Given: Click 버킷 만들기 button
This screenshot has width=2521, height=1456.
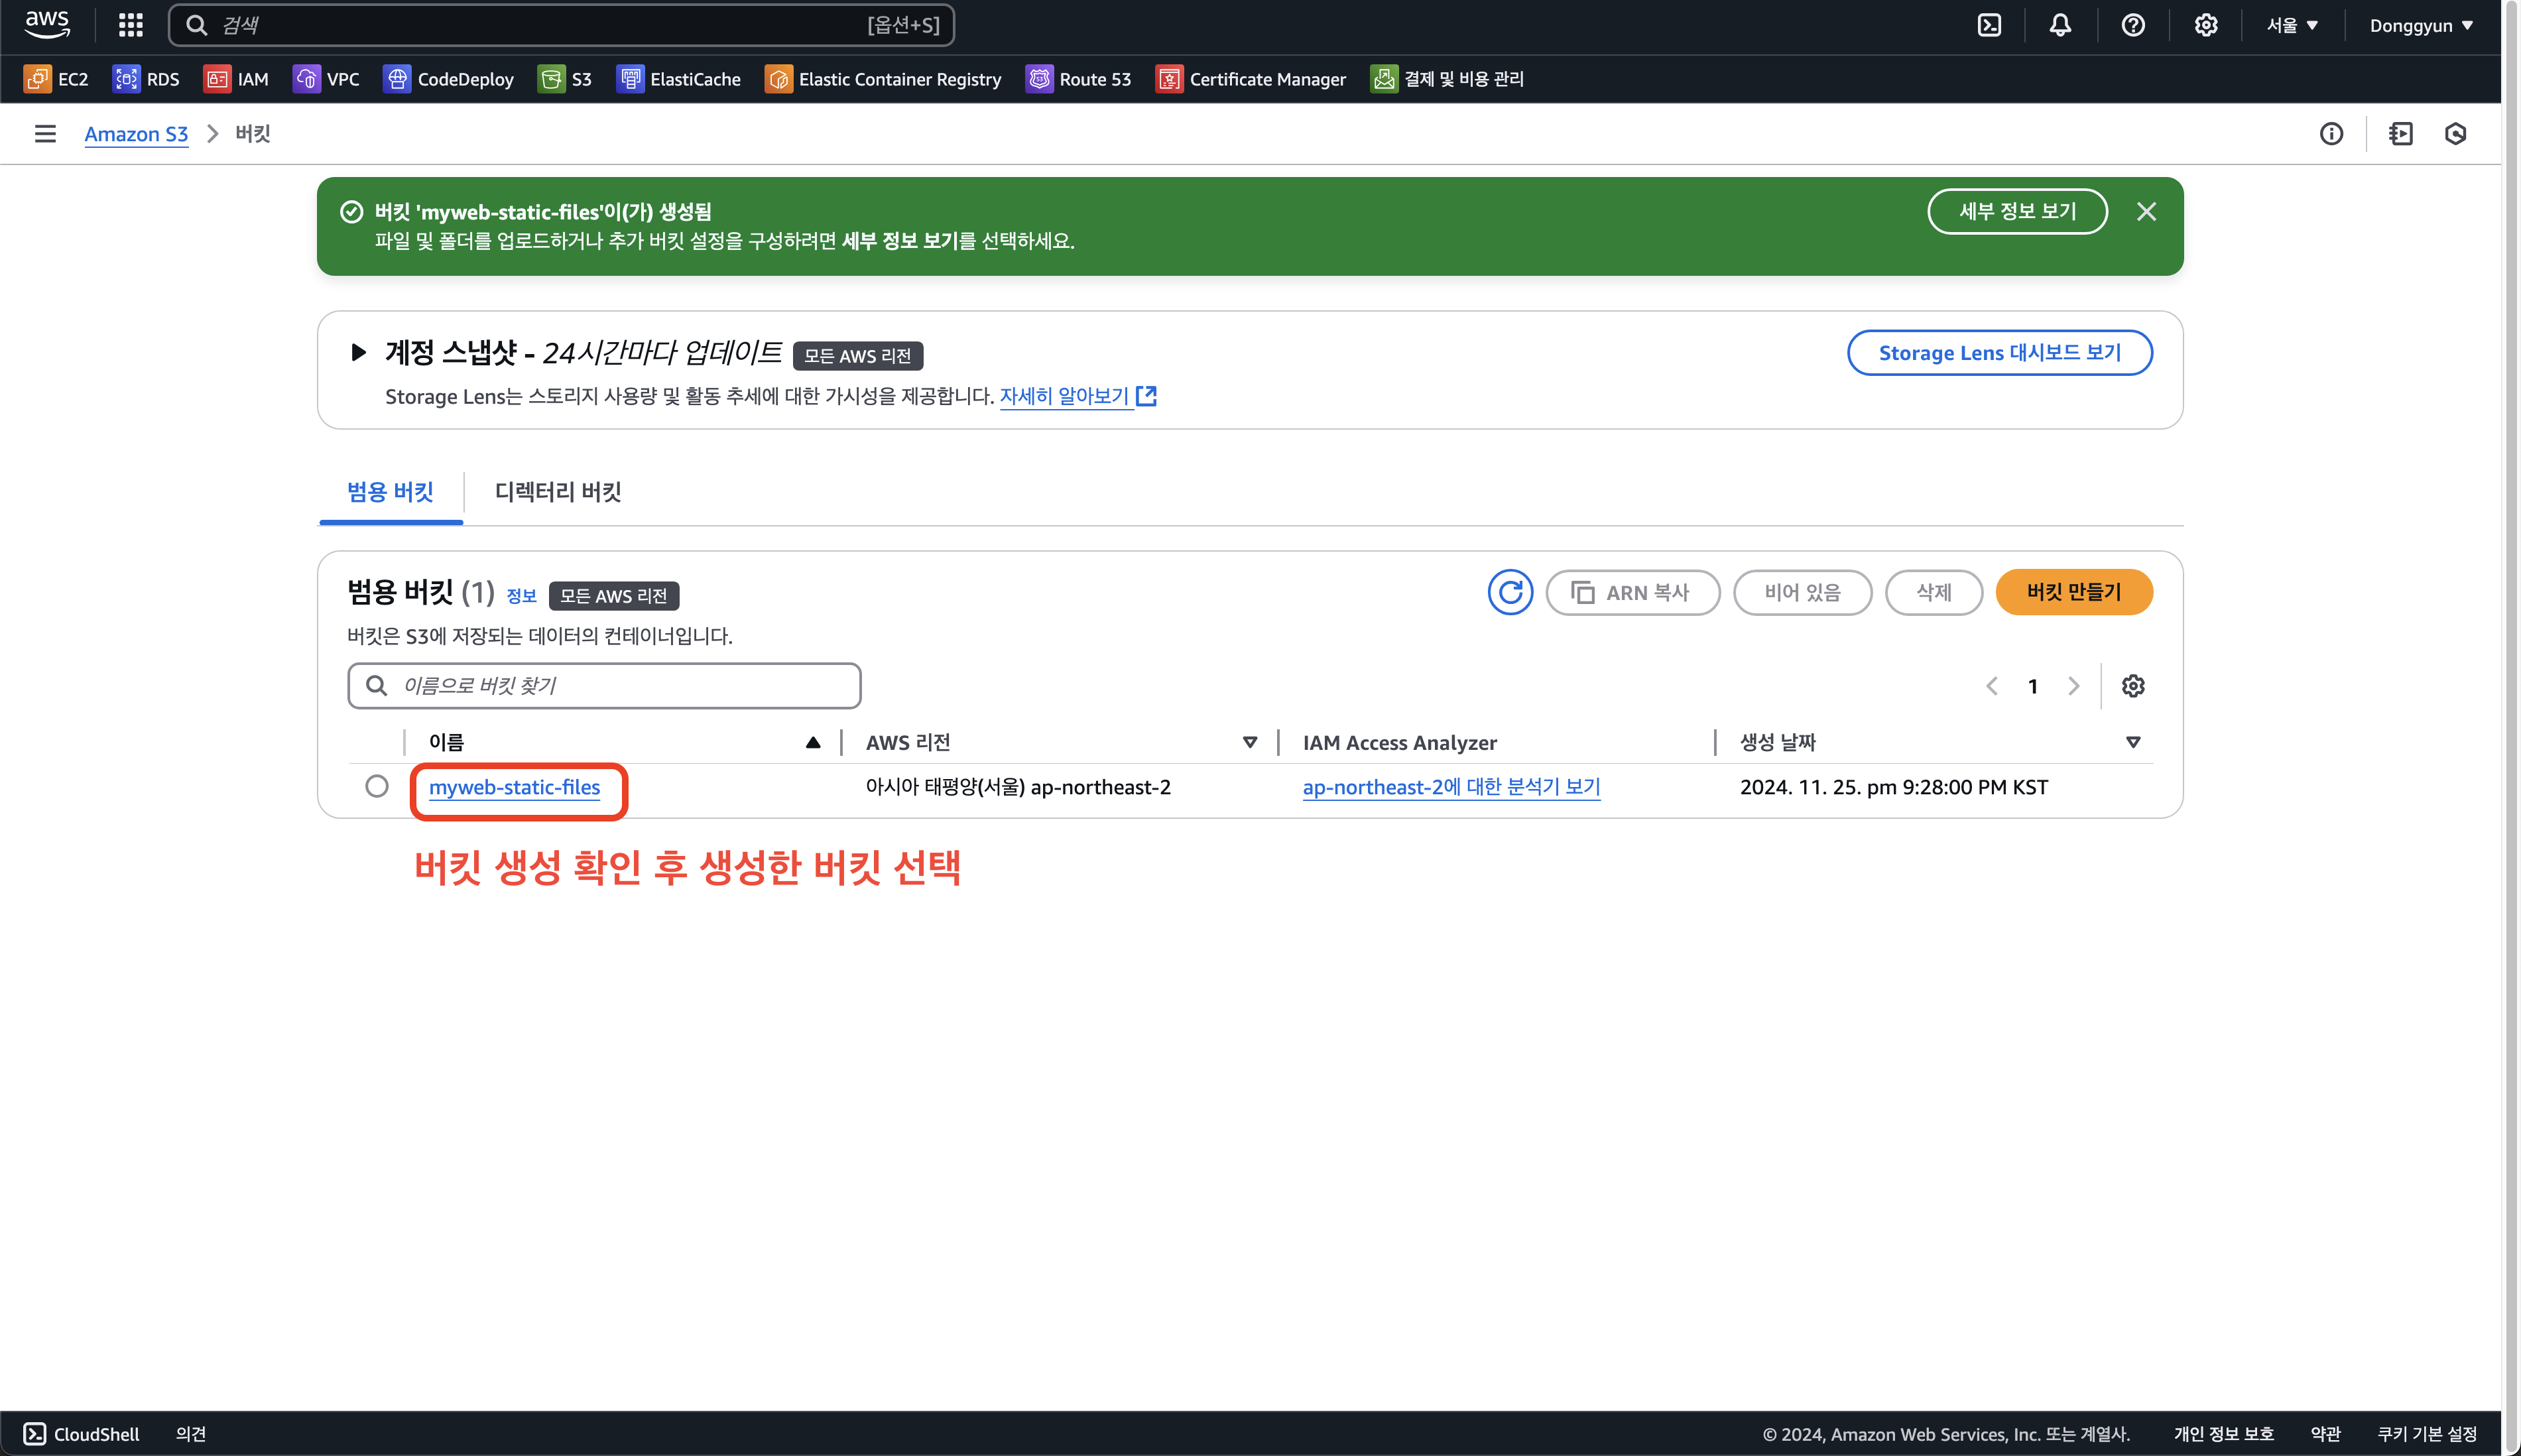Looking at the screenshot, I should click(x=2074, y=593).
